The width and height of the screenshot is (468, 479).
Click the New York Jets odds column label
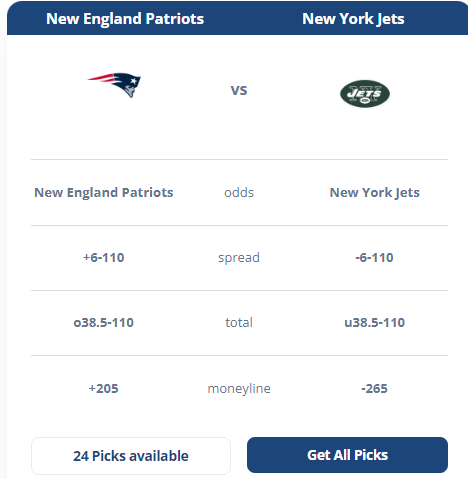coord(375,193)
